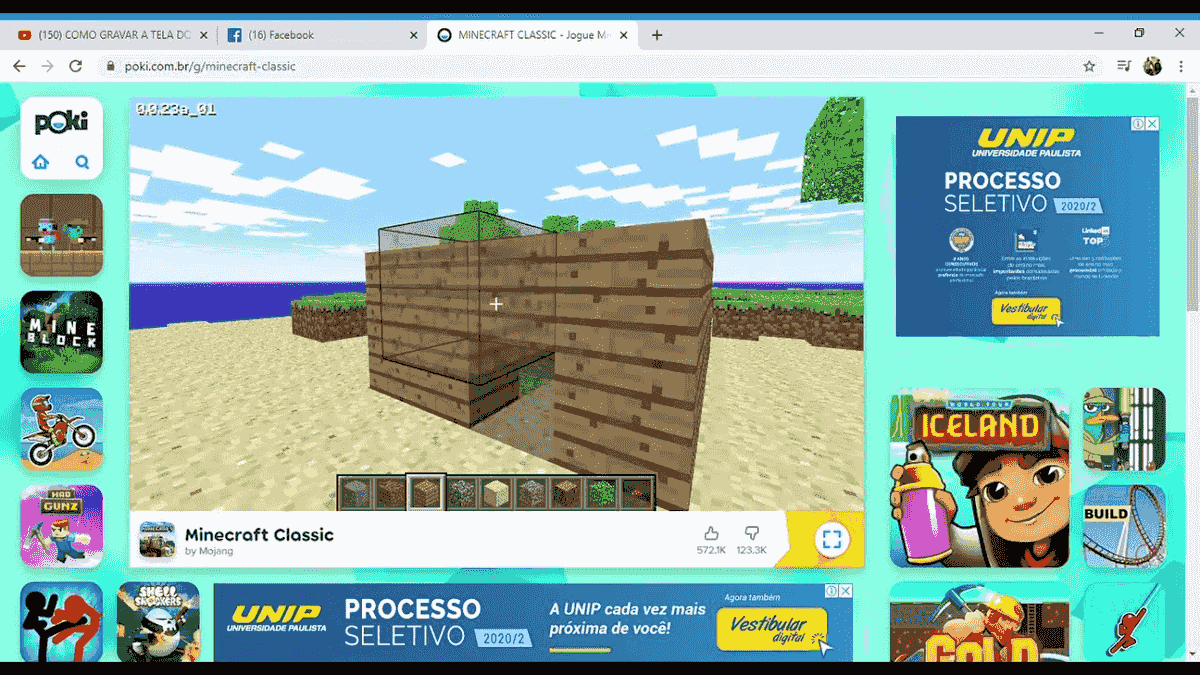Open the media control icon in the Chrome toolbar

point(1125,66)
